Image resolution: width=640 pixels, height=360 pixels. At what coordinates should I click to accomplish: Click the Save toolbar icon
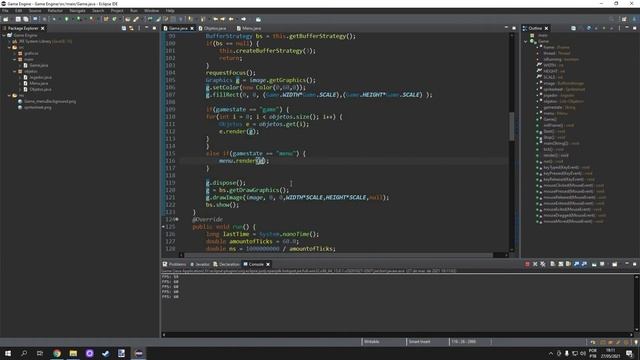[18, 19]
